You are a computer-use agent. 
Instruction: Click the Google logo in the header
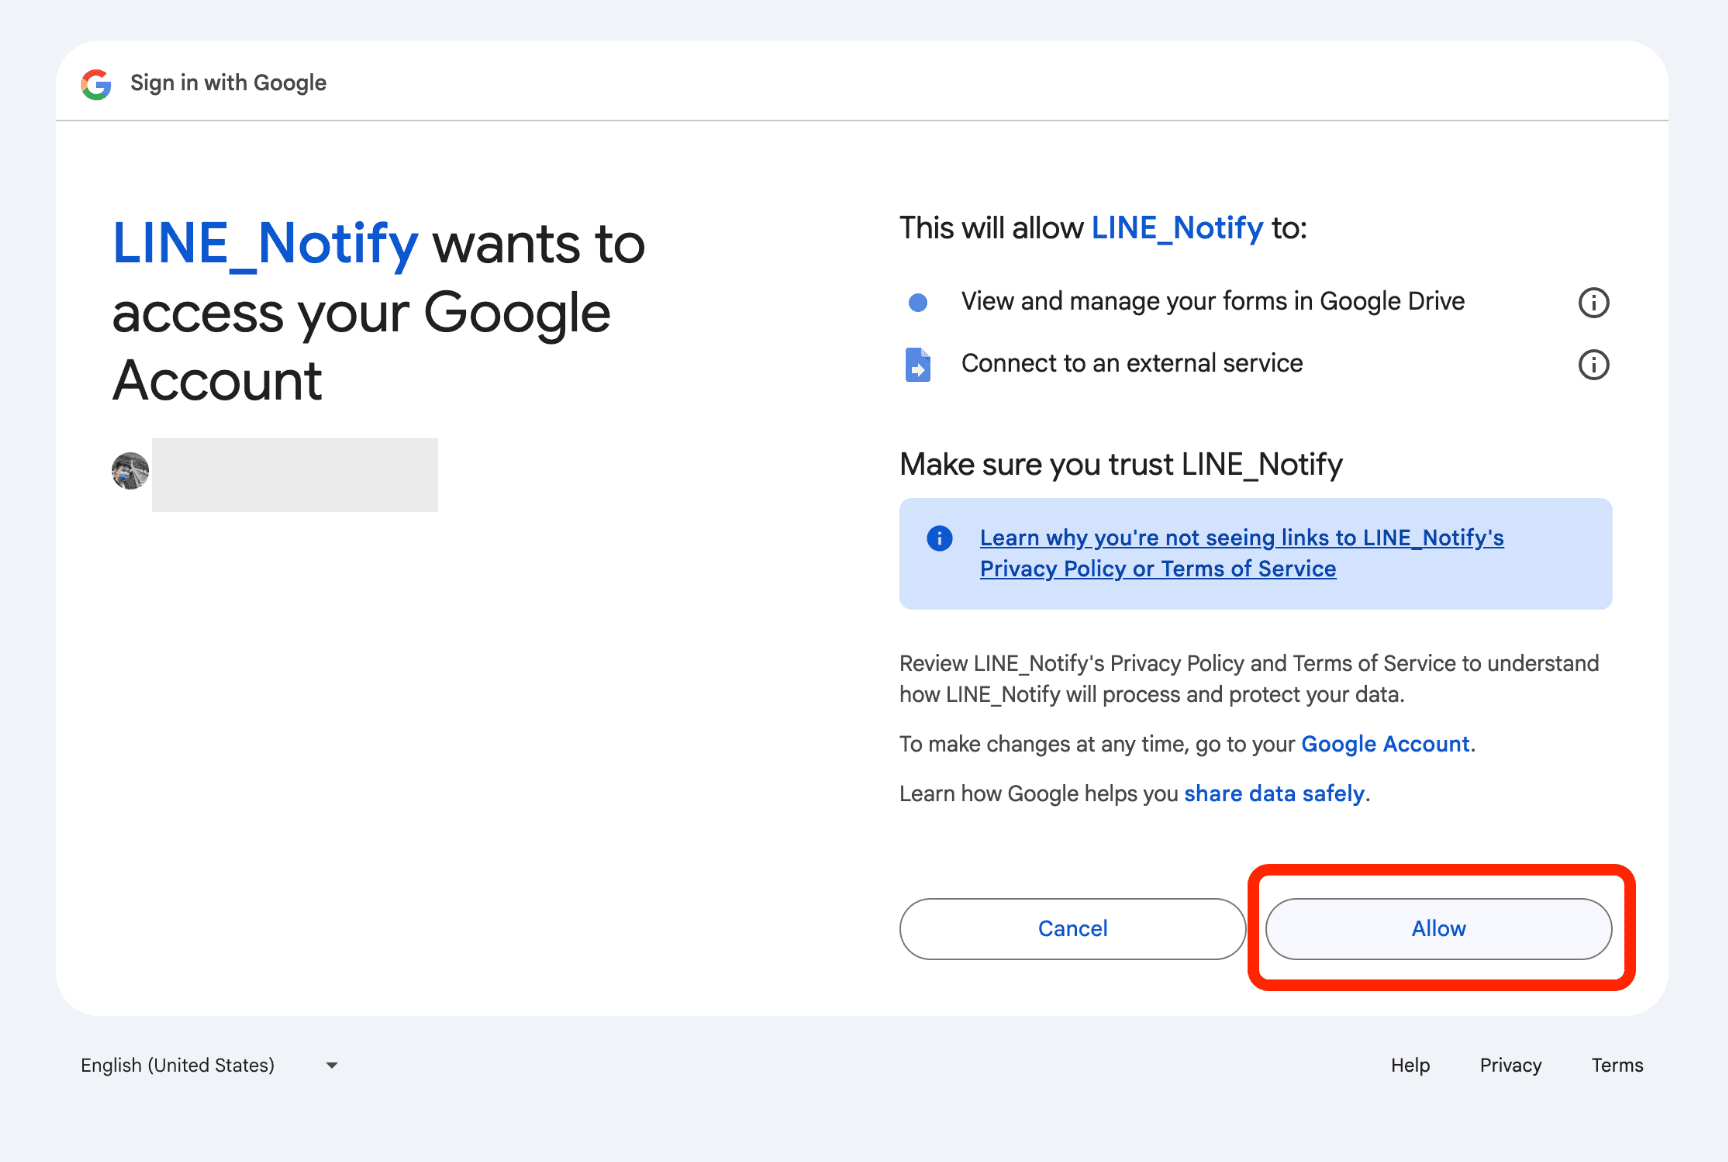coord(96,84)
